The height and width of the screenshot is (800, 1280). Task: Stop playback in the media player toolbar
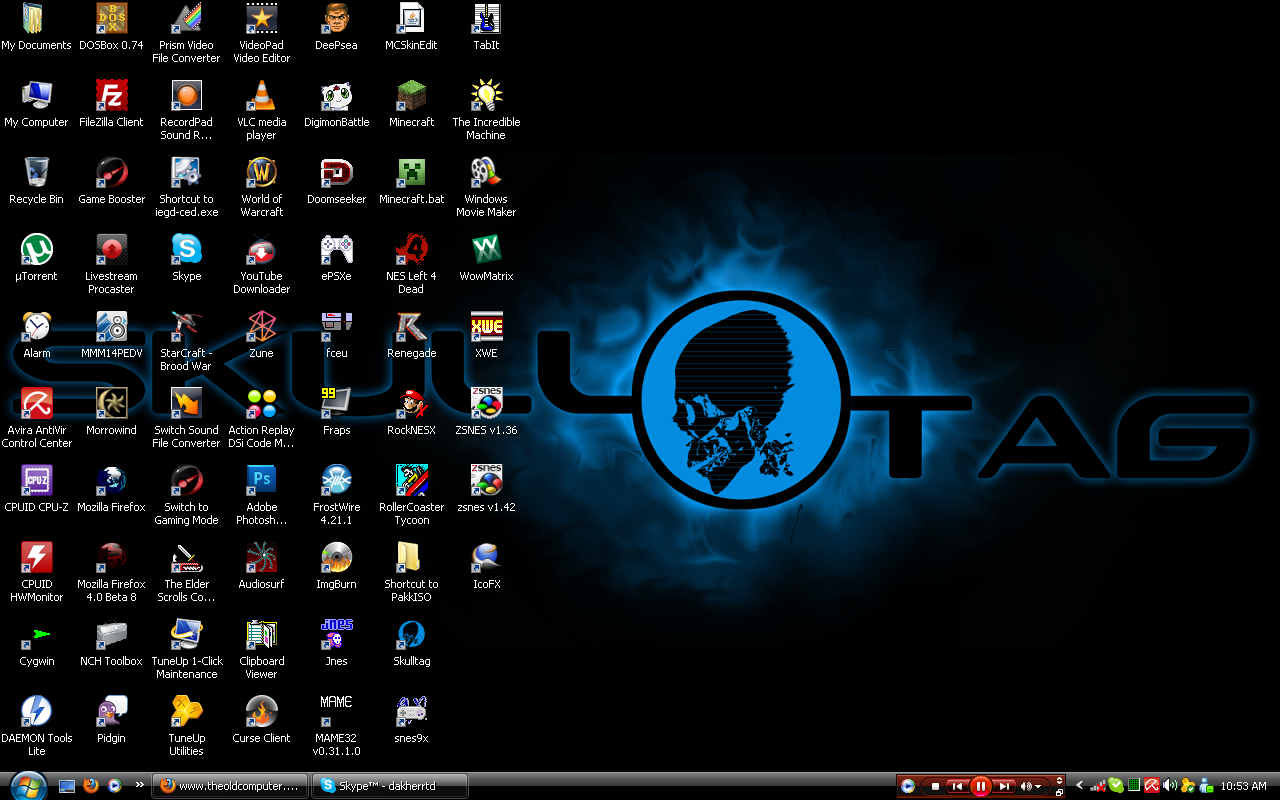pos(935,786)
